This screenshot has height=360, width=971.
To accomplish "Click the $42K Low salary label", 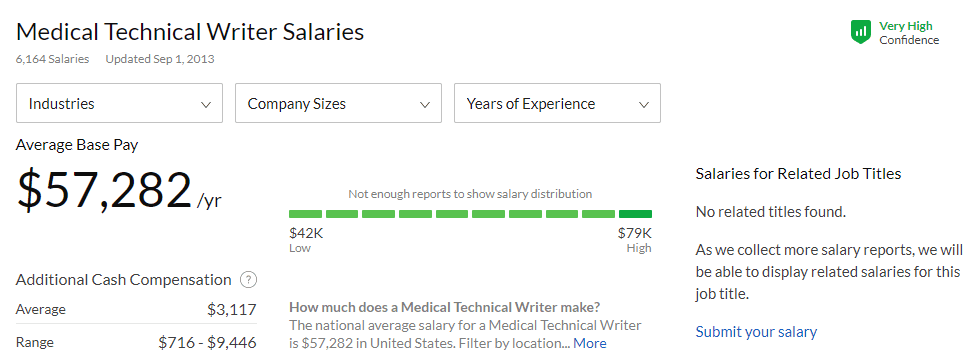I will (x=306, y=240).
